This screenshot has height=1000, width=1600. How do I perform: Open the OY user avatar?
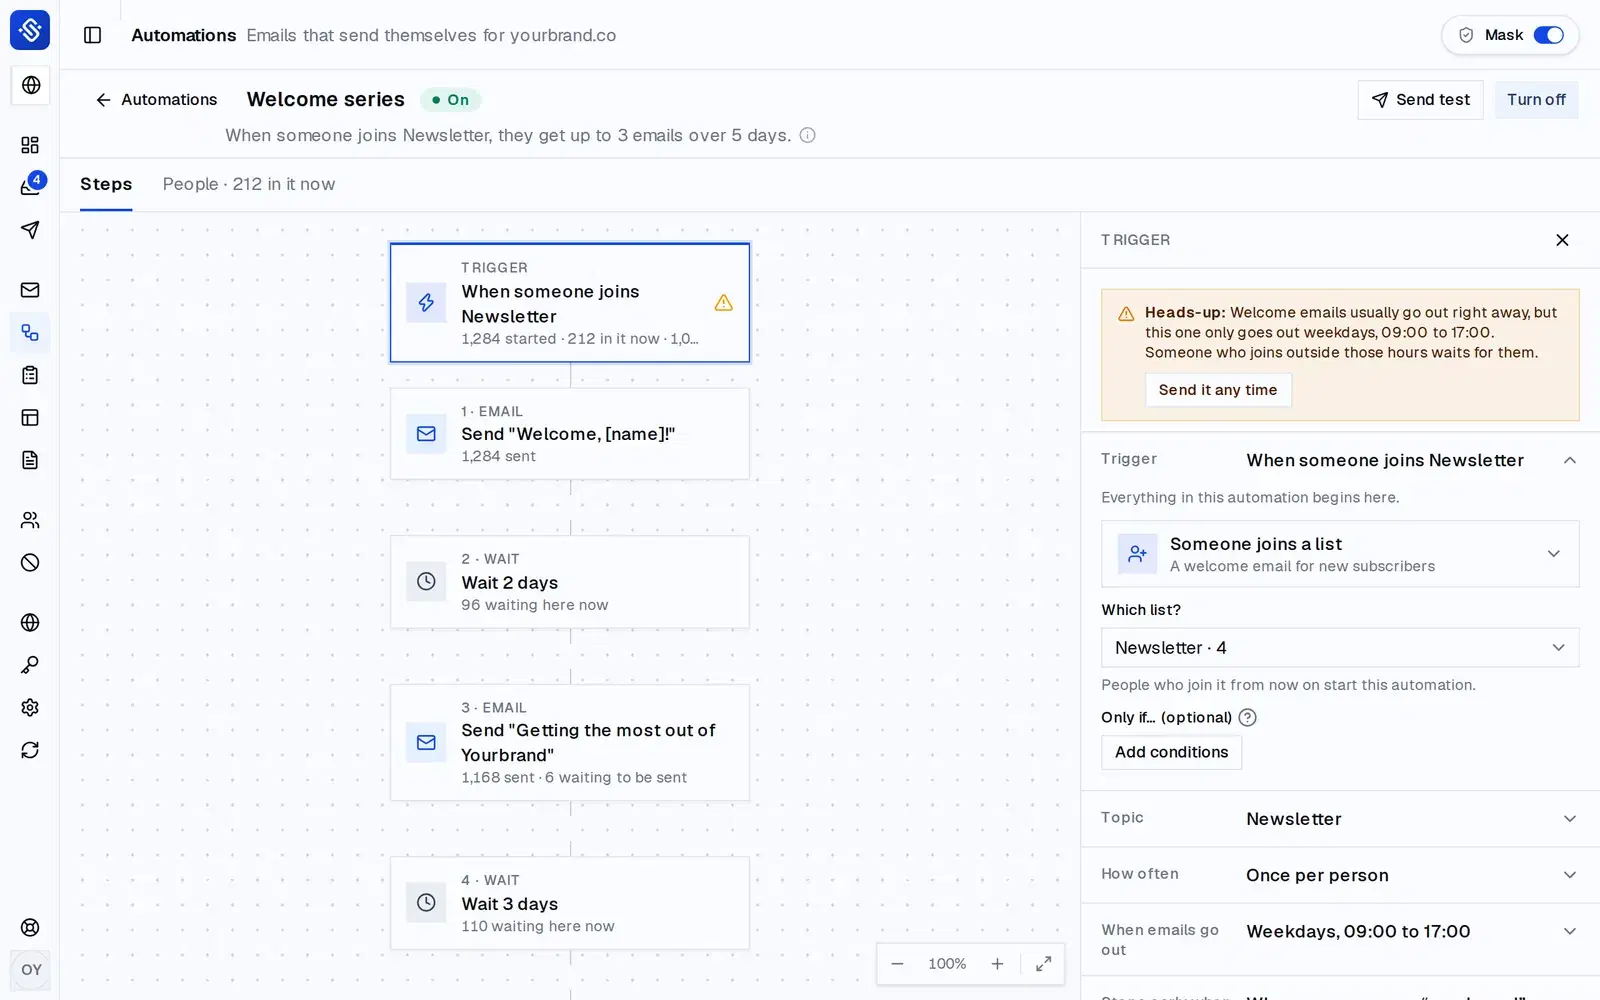[31, 970]
